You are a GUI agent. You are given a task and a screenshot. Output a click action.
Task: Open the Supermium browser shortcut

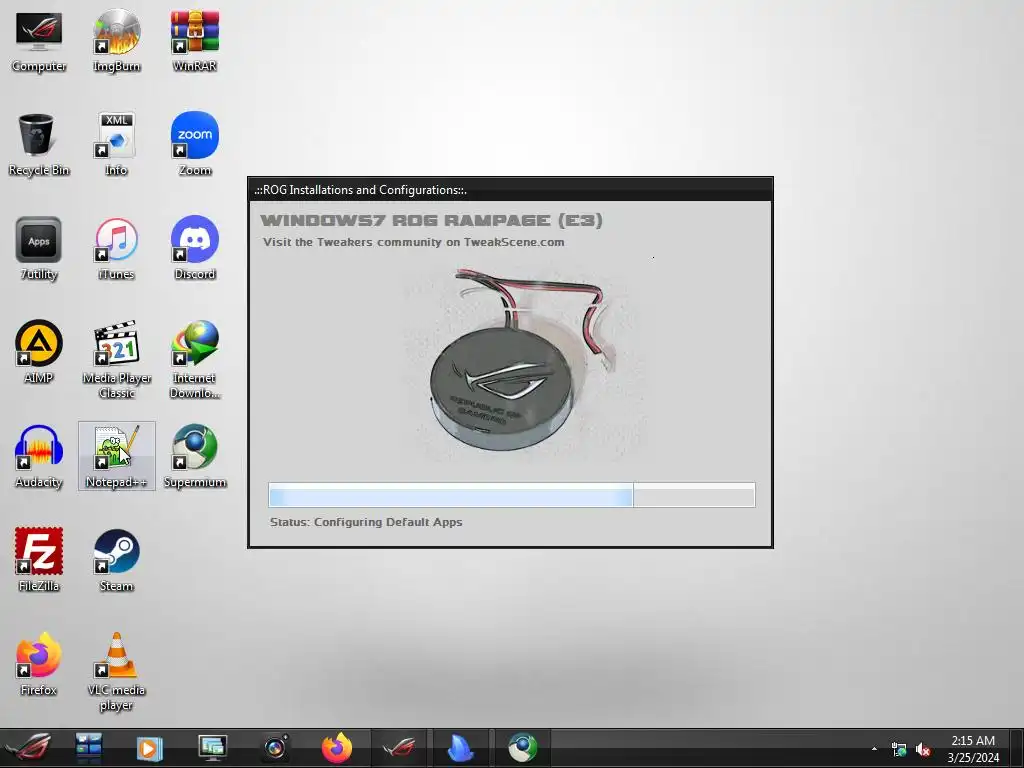[x=195, y=457]
